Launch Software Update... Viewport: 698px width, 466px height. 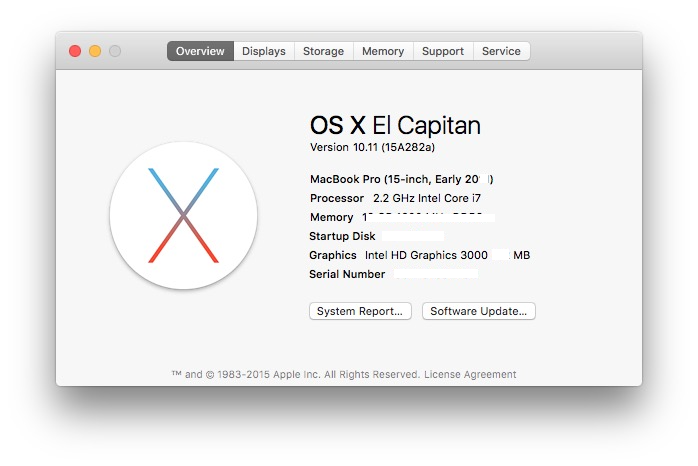point(479,311)
